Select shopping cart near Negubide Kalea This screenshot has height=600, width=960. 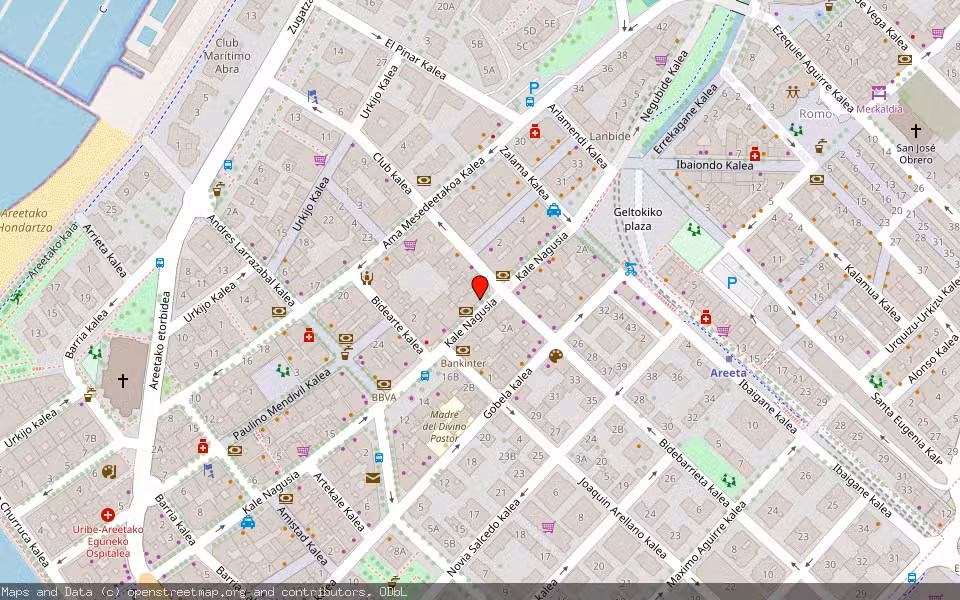point(661,60)
